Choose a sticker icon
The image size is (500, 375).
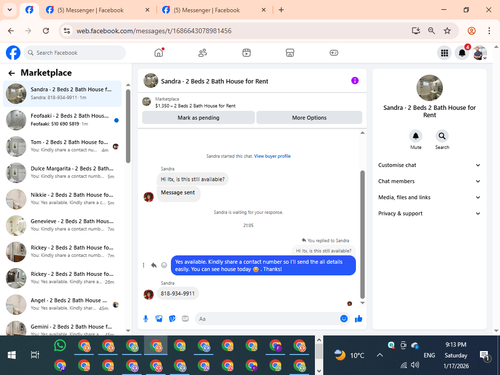[x=172, y=319]
